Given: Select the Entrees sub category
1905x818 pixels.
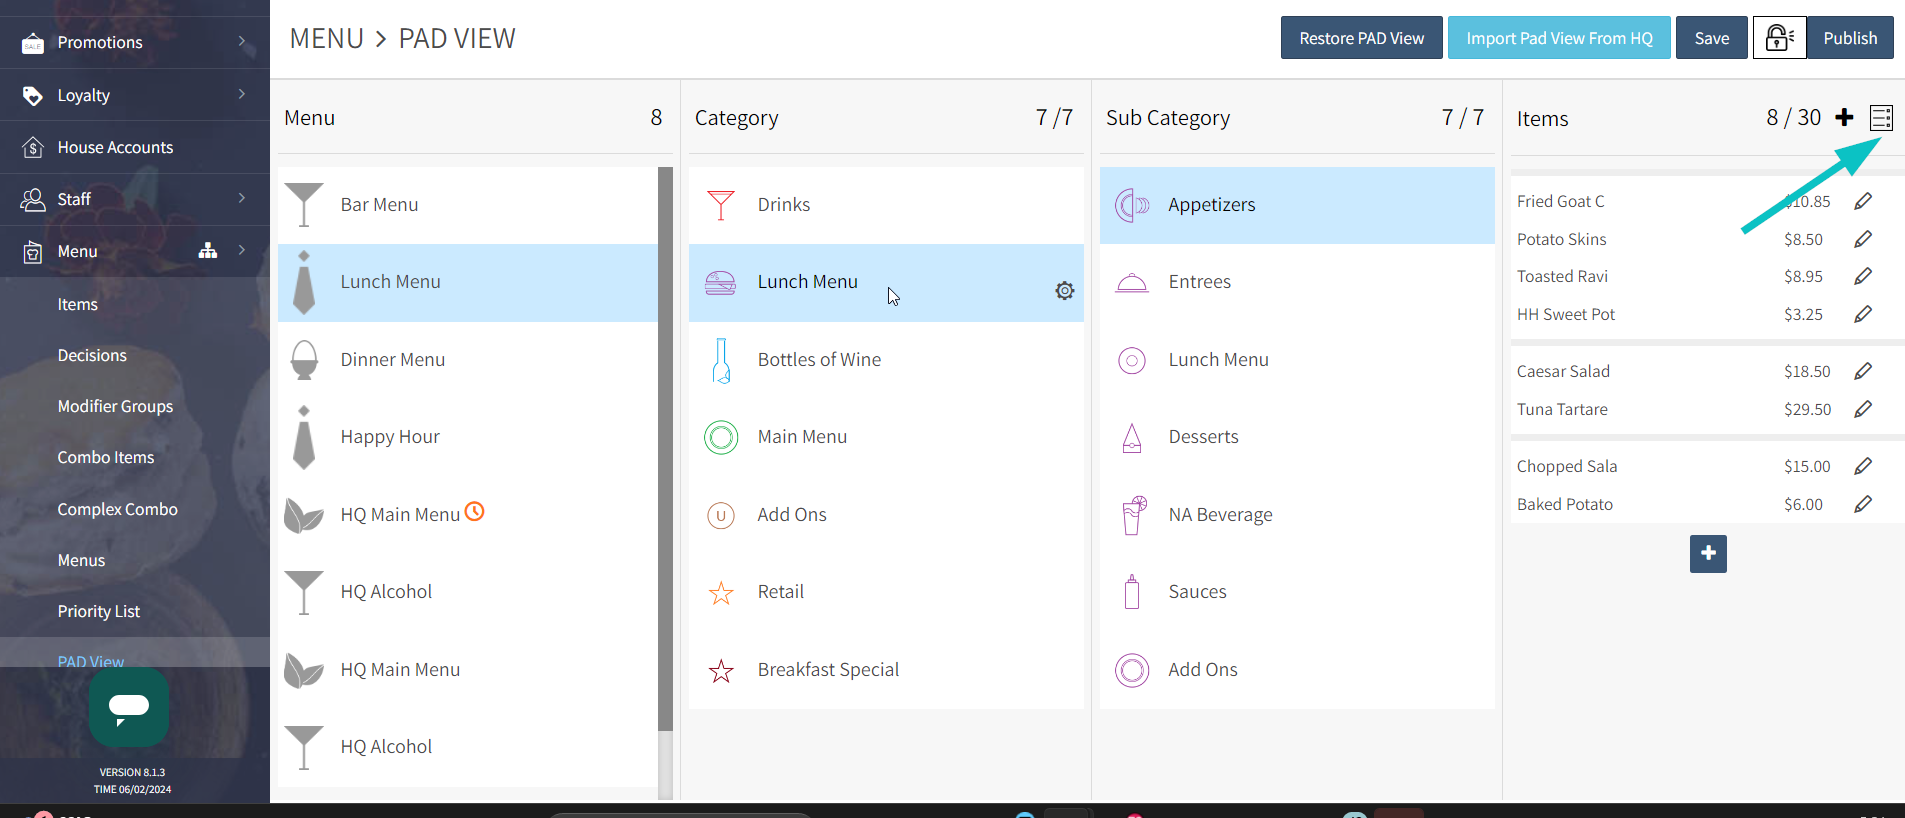Looking at the screenshot, I should (x=1199, y=282).
